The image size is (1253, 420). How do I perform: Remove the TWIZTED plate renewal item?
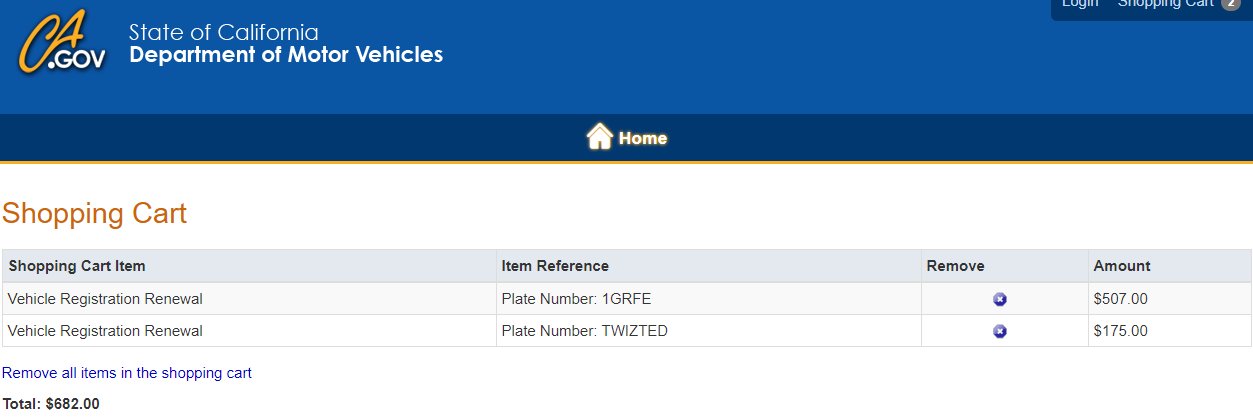(x=1000, y=331)
